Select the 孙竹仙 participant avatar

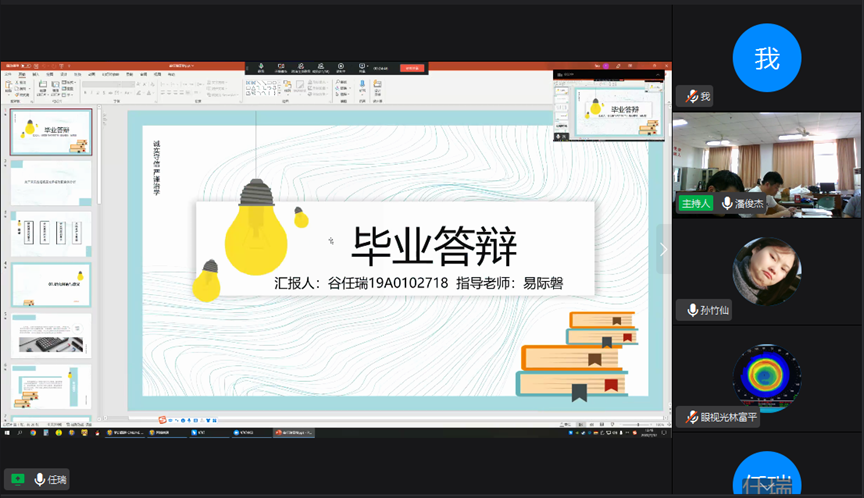pos(766,271)
